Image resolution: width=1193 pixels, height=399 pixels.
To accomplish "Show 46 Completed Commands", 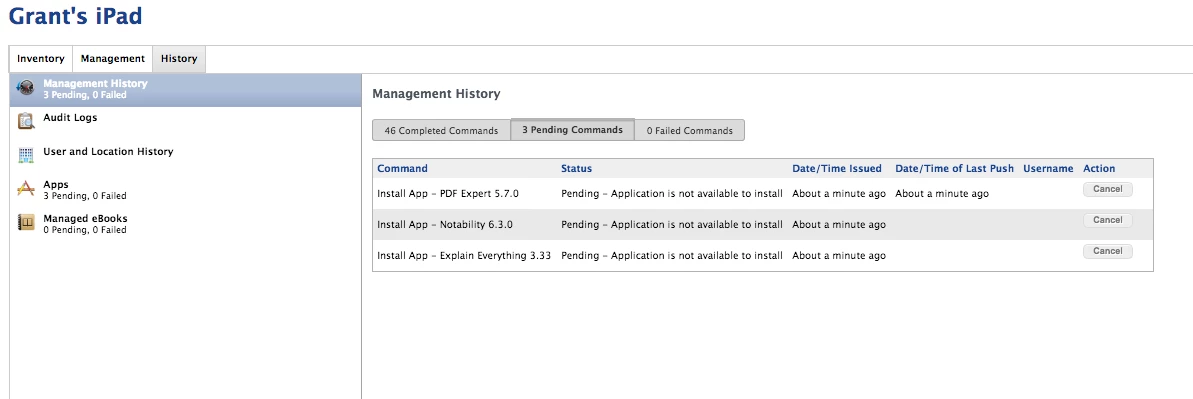I will click(441, 130).
